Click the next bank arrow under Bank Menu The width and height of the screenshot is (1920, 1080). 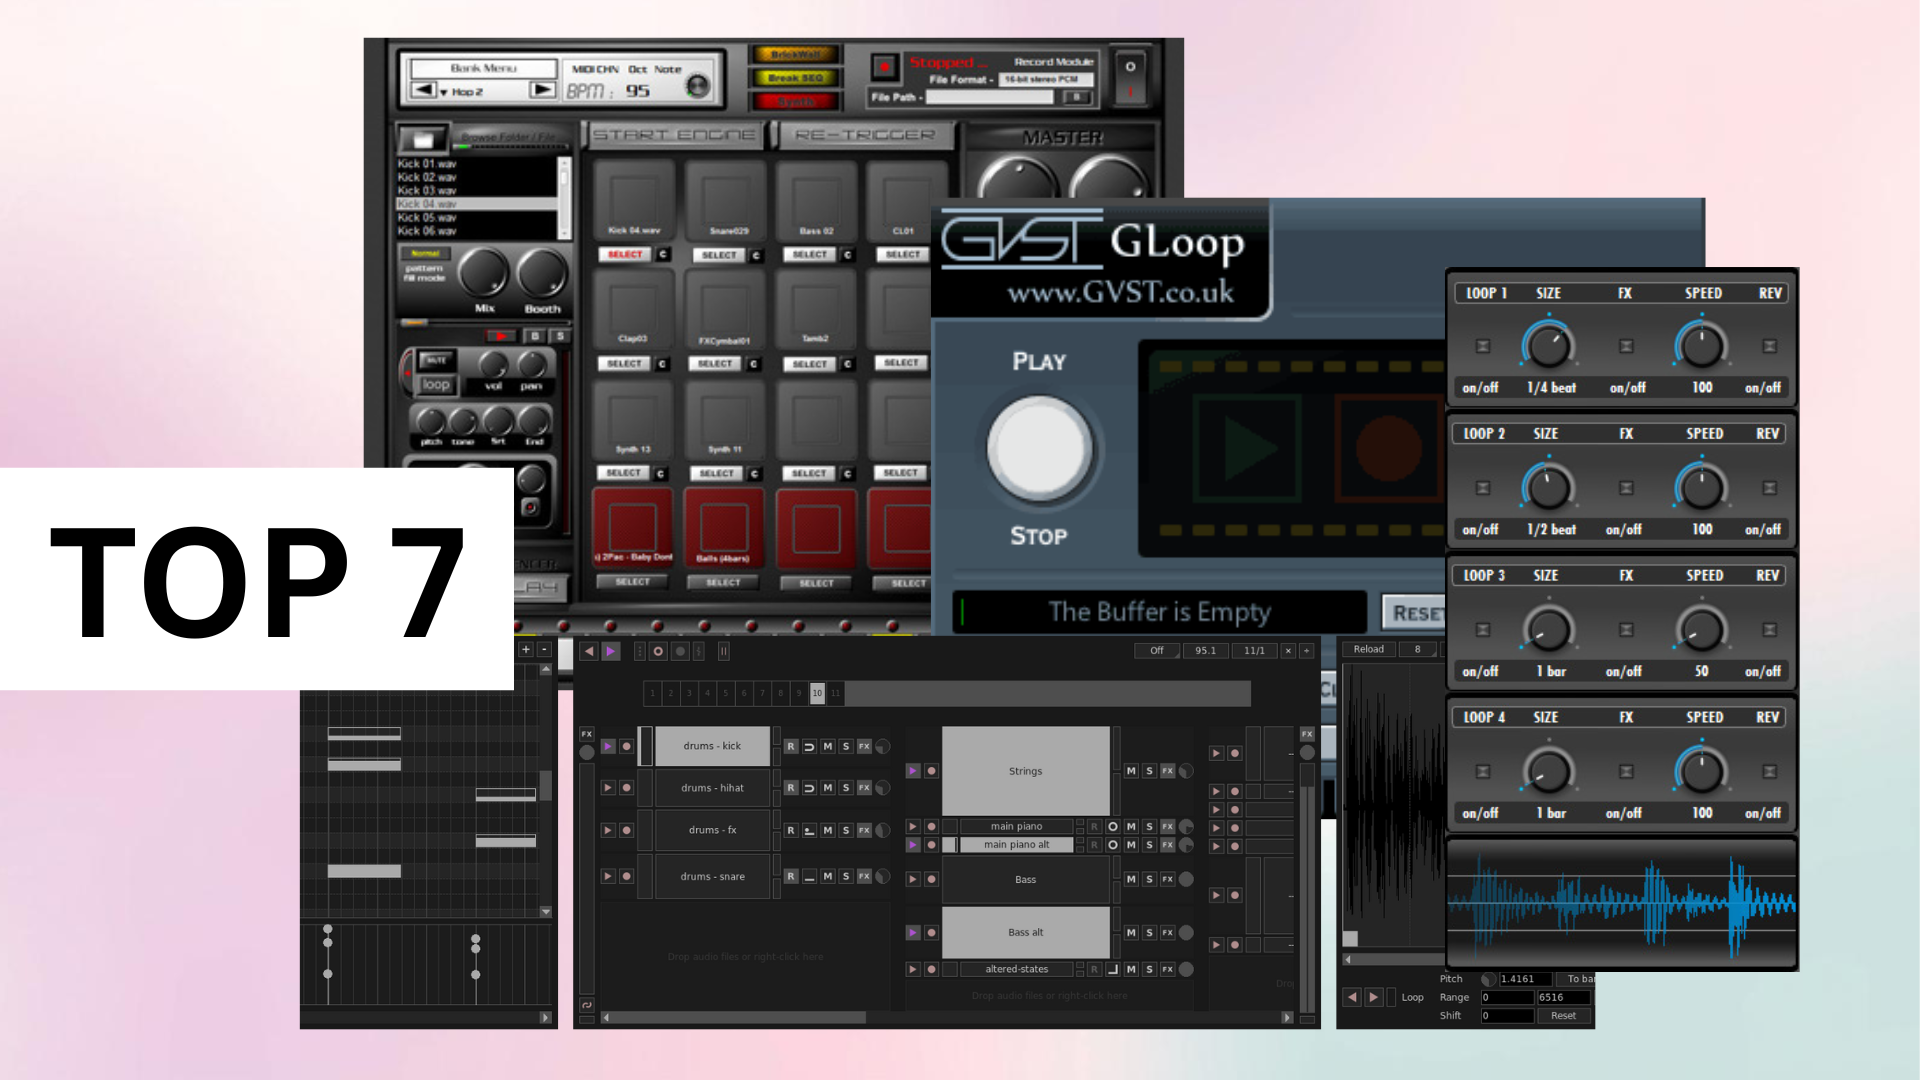click(542, 90)
